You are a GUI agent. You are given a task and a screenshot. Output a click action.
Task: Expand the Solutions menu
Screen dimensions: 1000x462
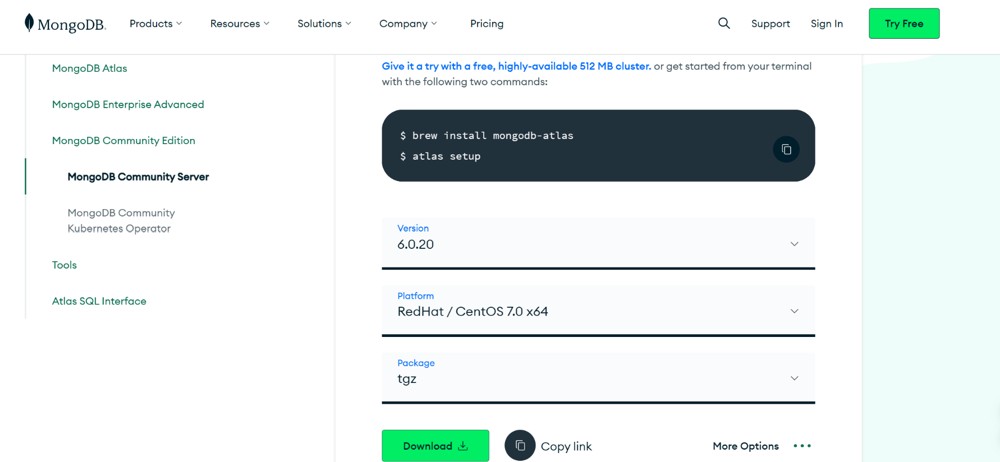pyautogui.click(x=324, y=23)
